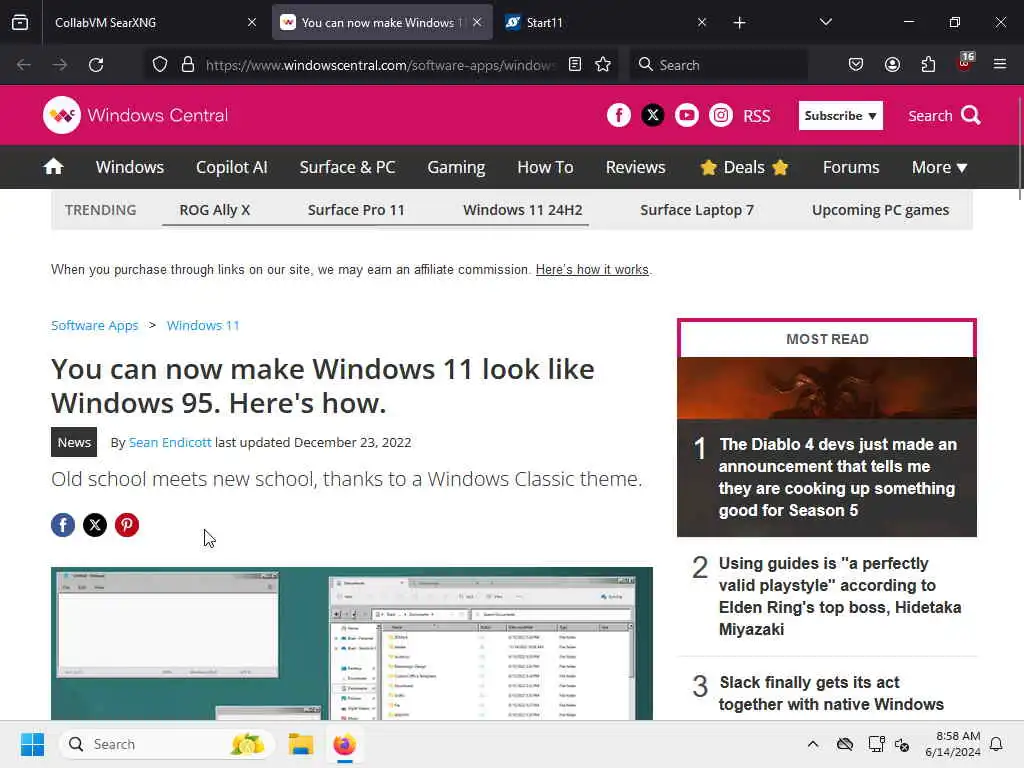Visit Windows Central Facebook page in header
This screenshot has width=1024, height=768.
[x=618, y=116]
